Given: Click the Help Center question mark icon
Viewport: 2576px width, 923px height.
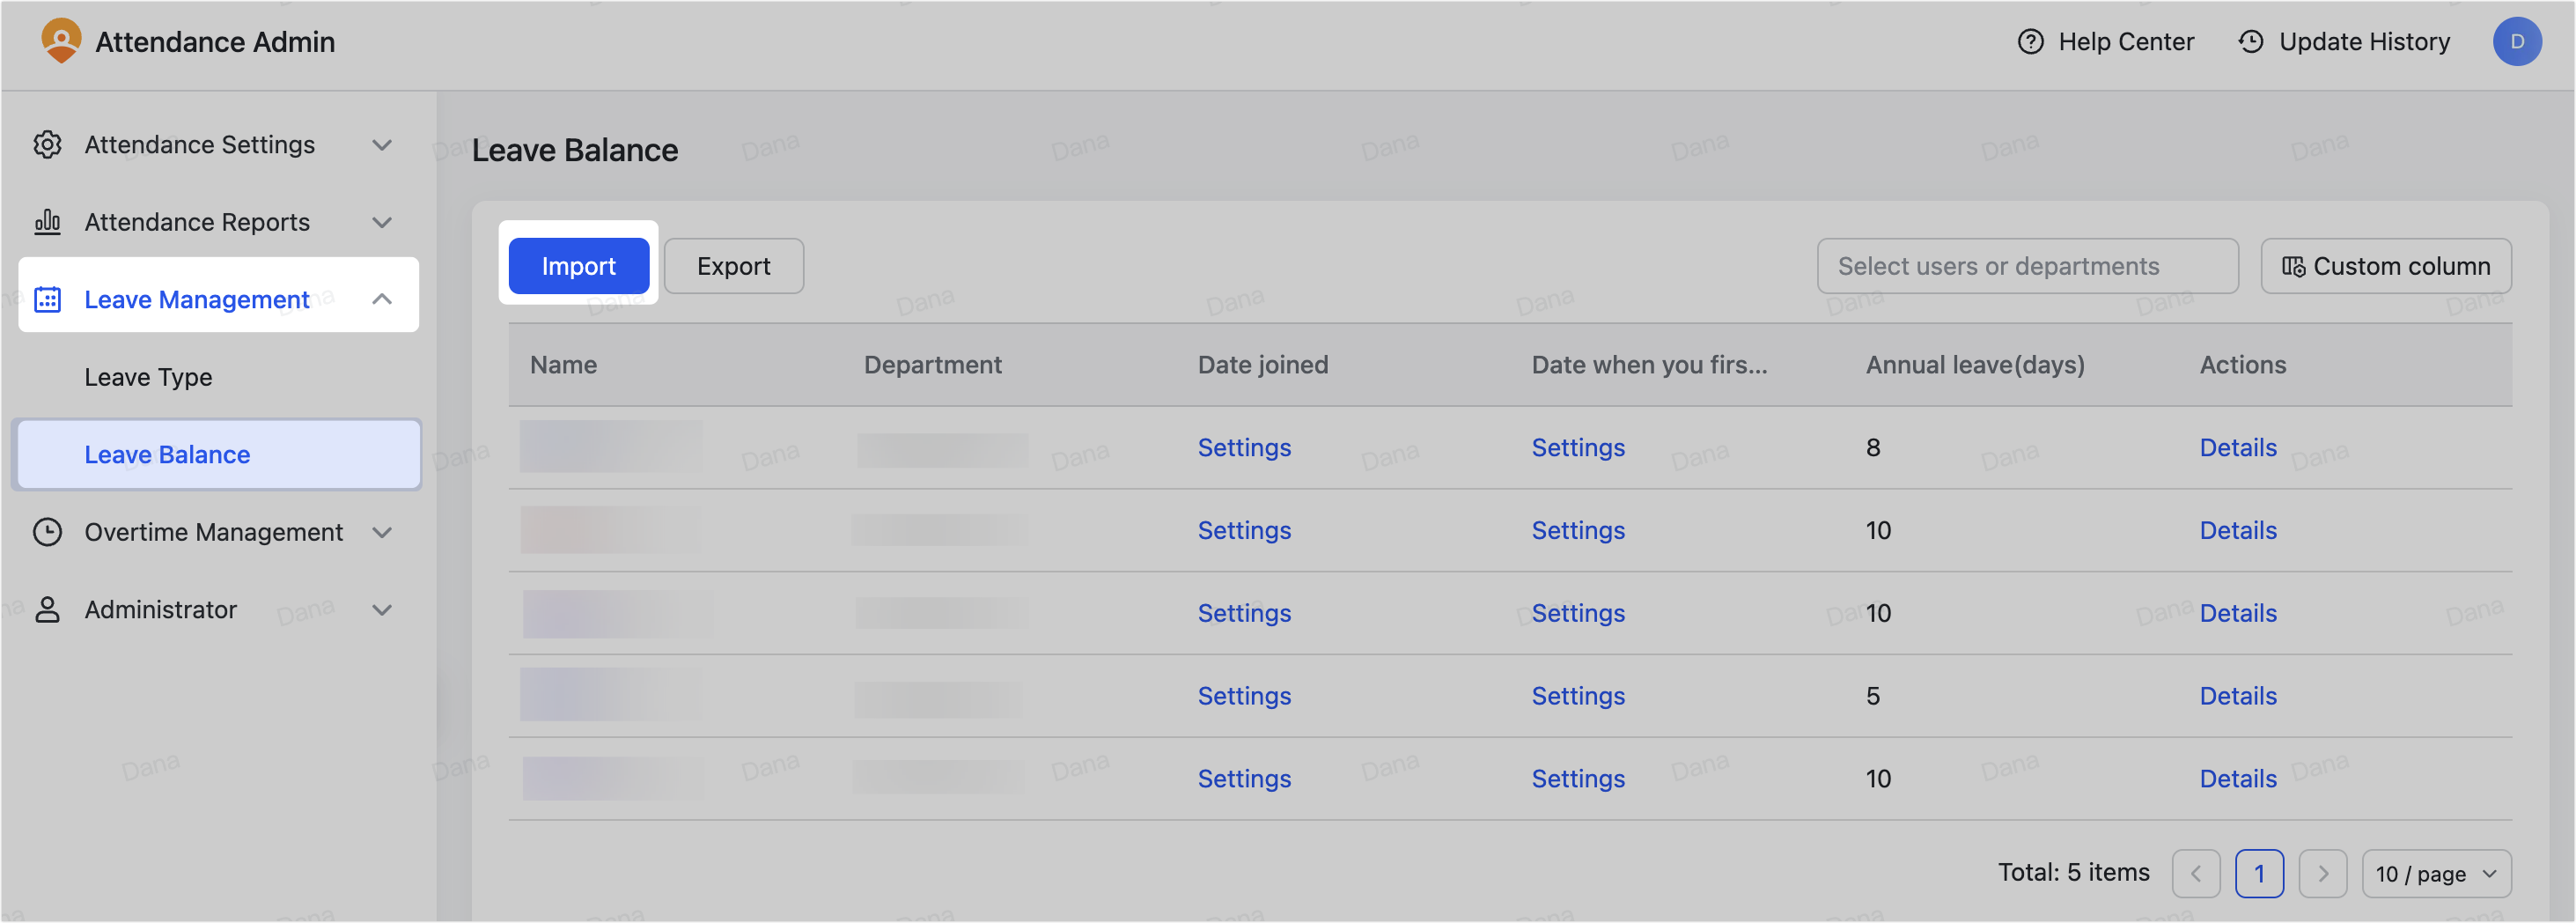Looking at the screenshot, I should pyautogui.click(x=2030, y=42).
